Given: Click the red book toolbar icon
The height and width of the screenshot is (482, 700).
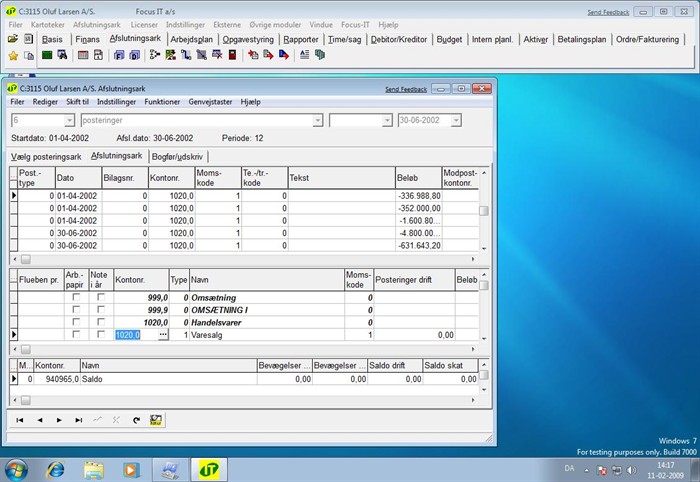Looking at the screenshot, I should tap(232, 55).
